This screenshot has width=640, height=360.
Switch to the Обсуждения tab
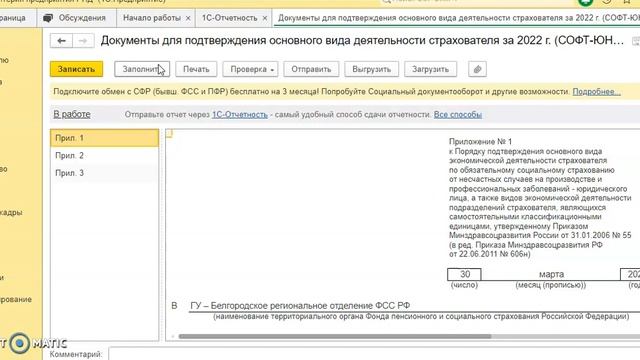(x=77, y=18)
